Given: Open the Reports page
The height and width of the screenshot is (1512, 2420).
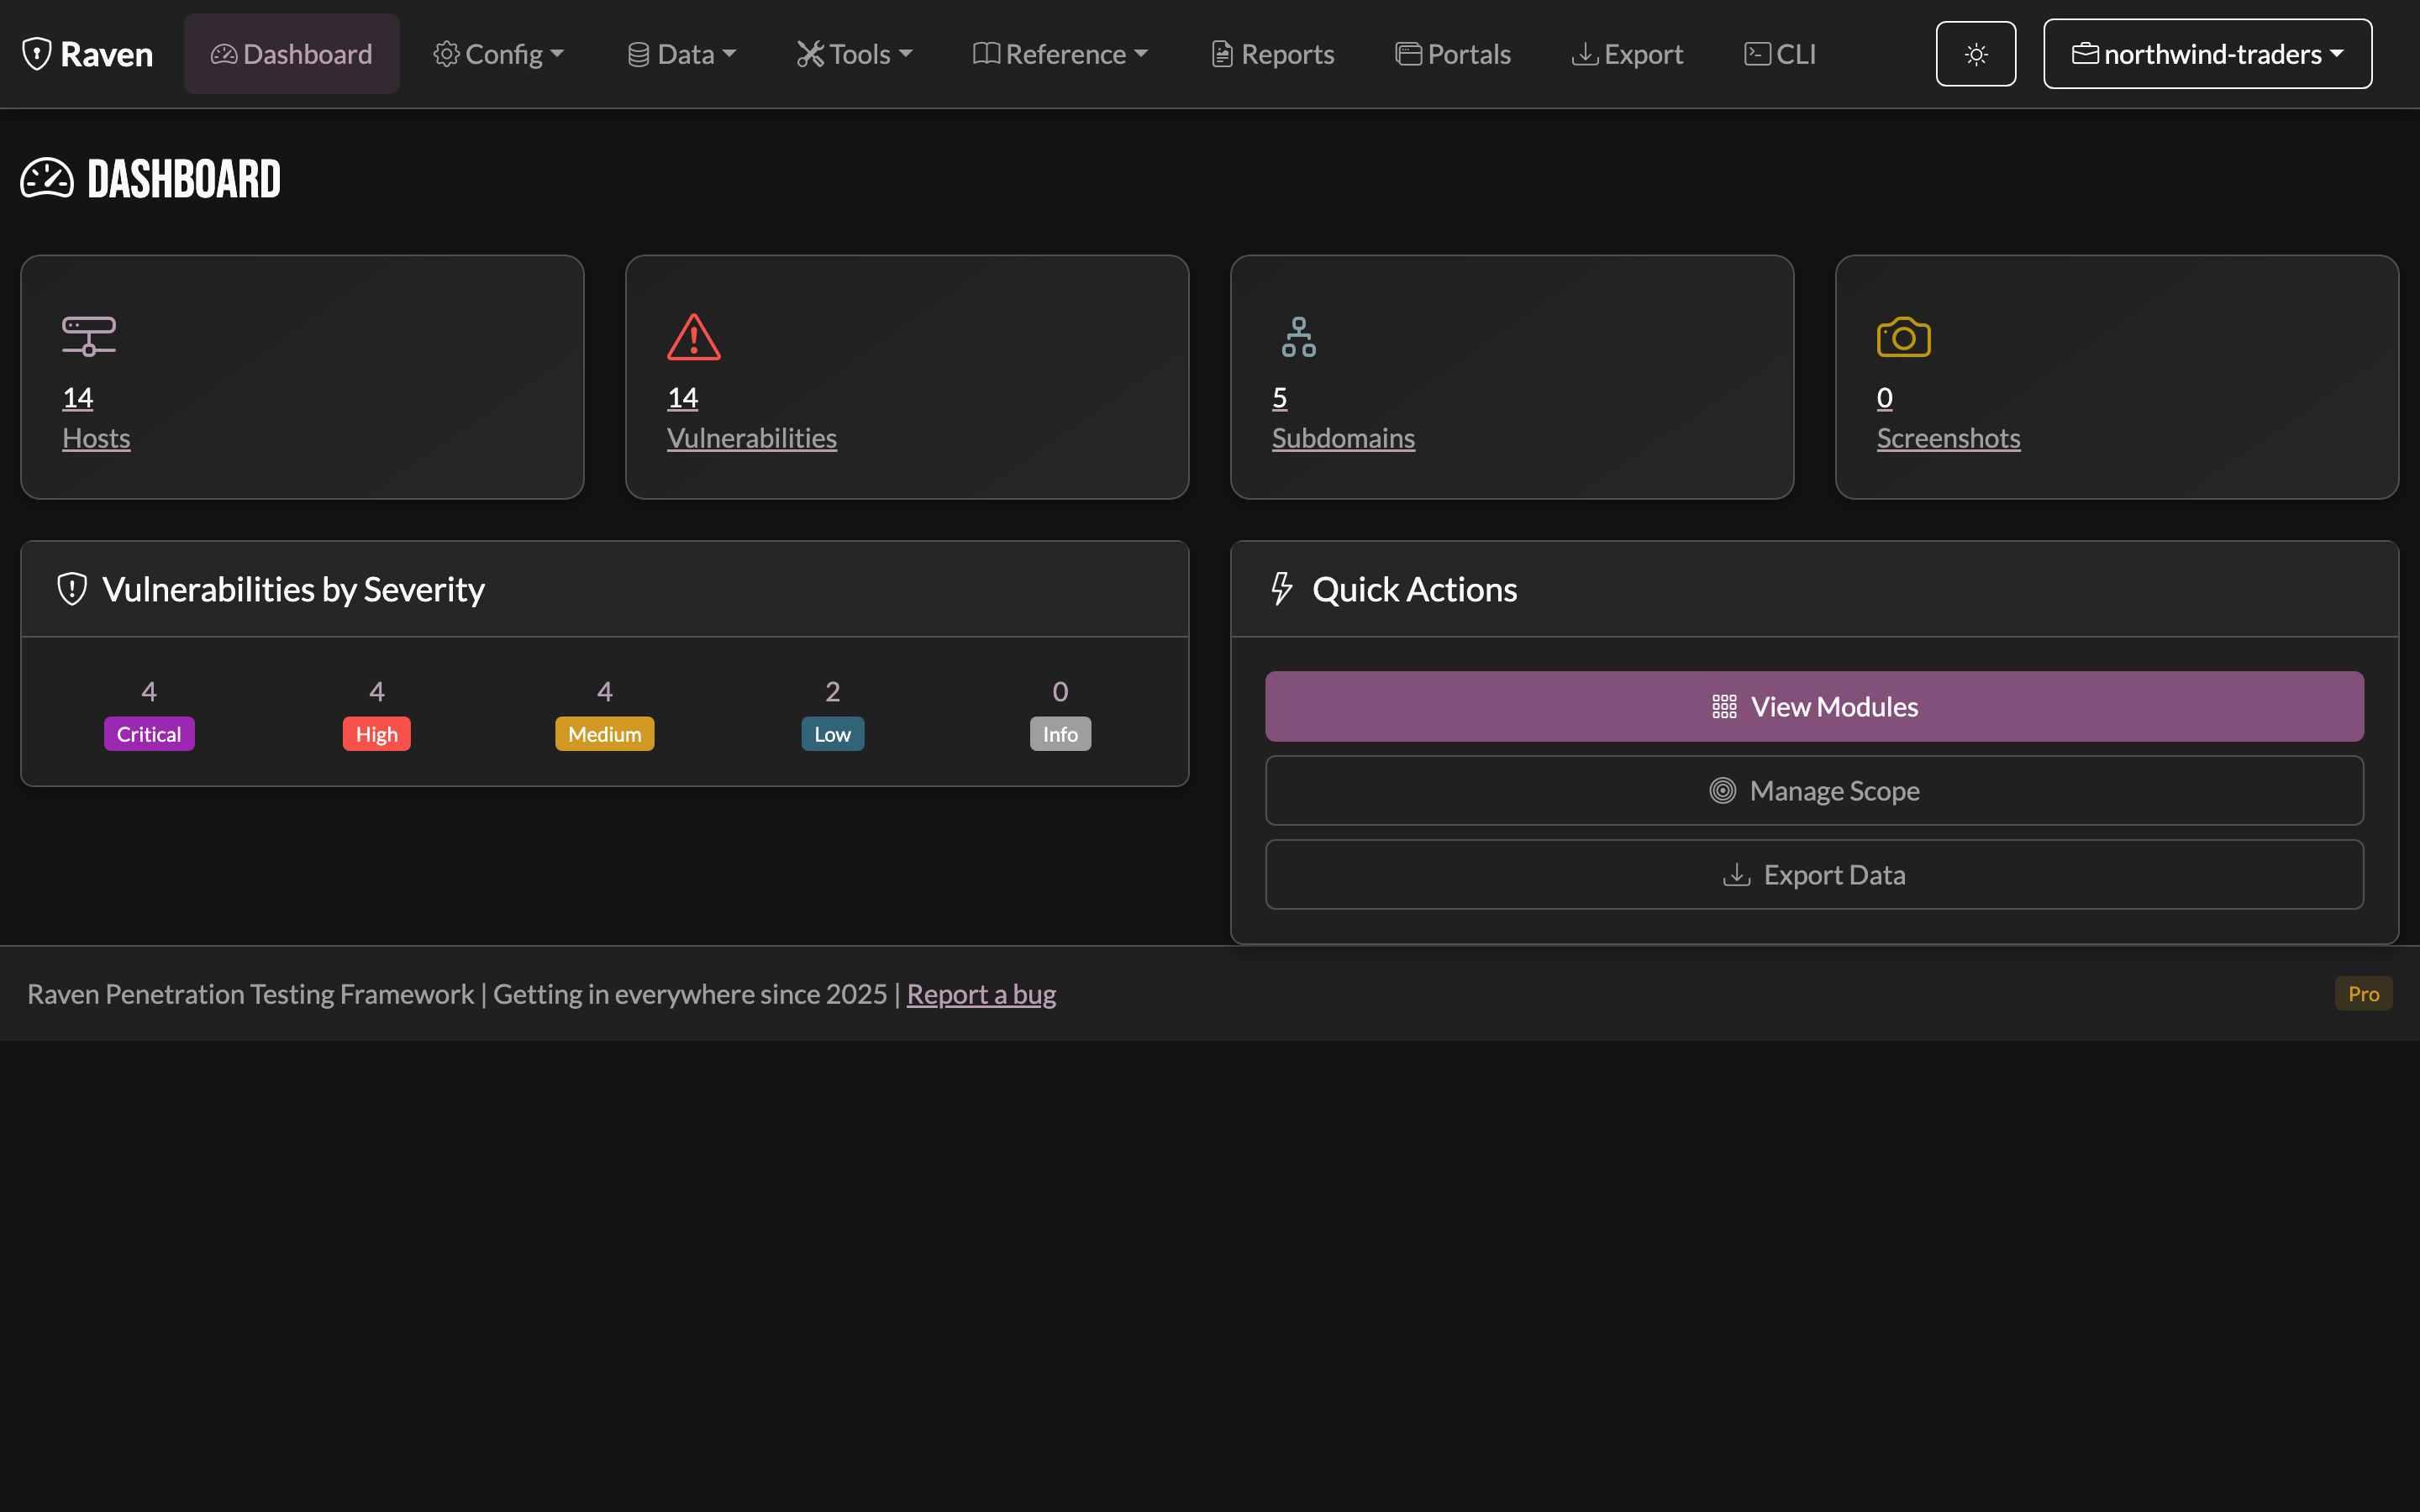Looking at the screenshot, I should (x=1273, y=54).
